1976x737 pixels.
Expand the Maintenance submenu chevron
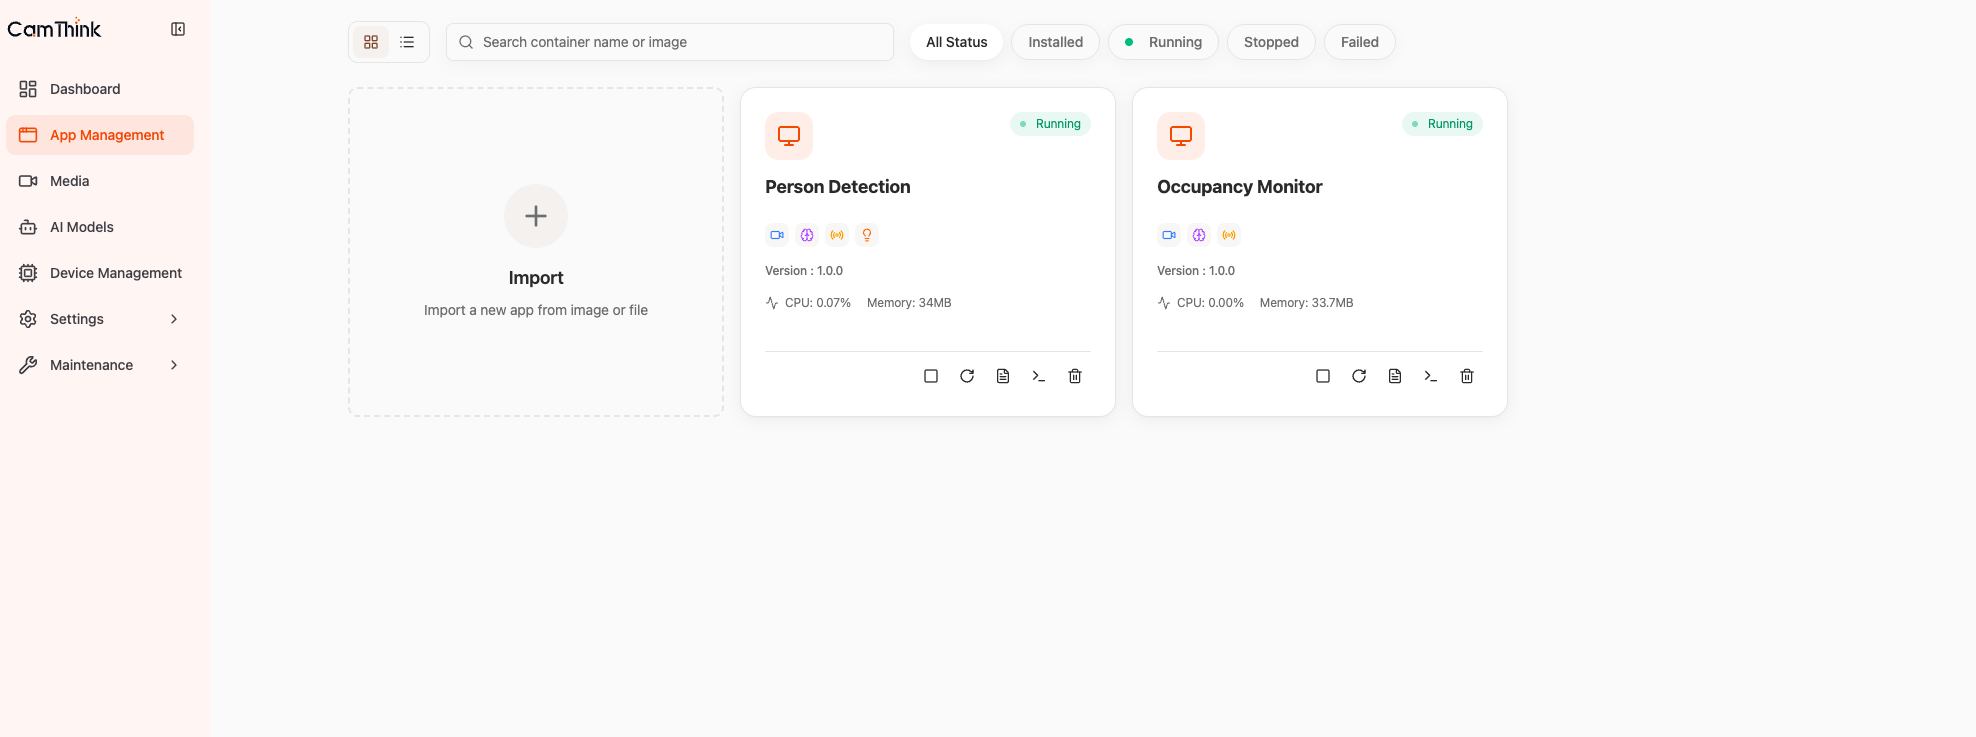[x=174, y=365]
